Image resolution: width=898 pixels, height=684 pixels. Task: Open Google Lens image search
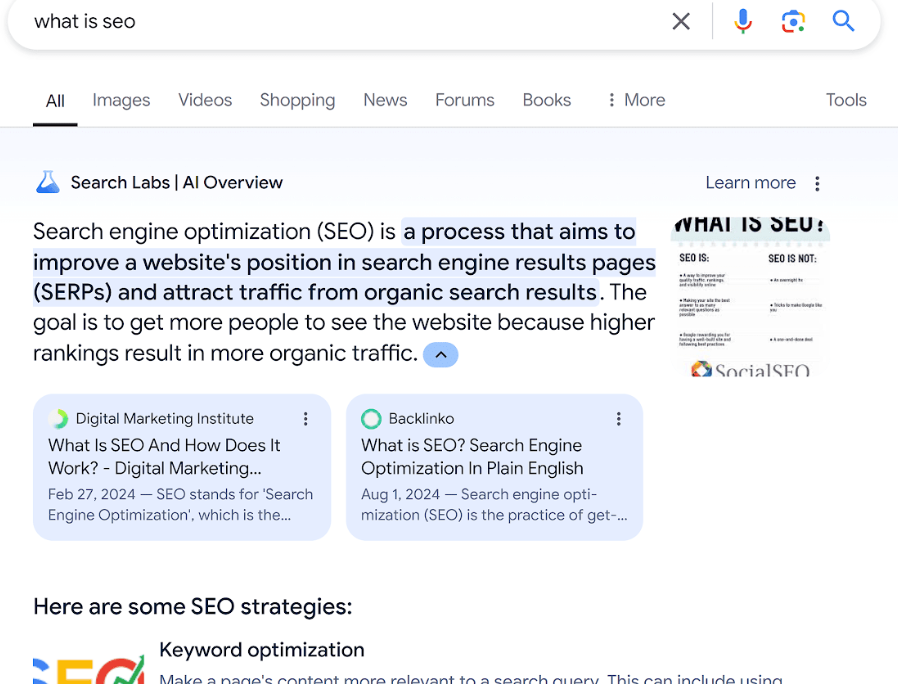tap(793, 21)
